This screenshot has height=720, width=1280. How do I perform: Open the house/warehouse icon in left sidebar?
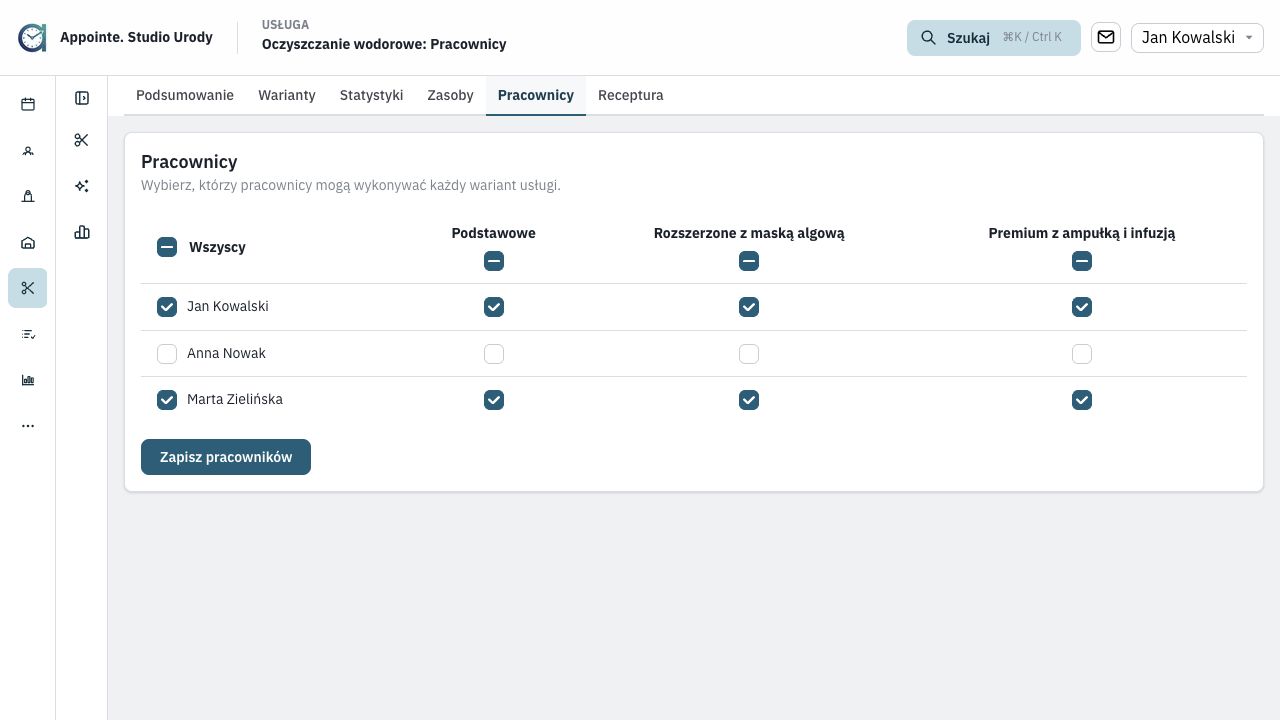pos(28,243)
